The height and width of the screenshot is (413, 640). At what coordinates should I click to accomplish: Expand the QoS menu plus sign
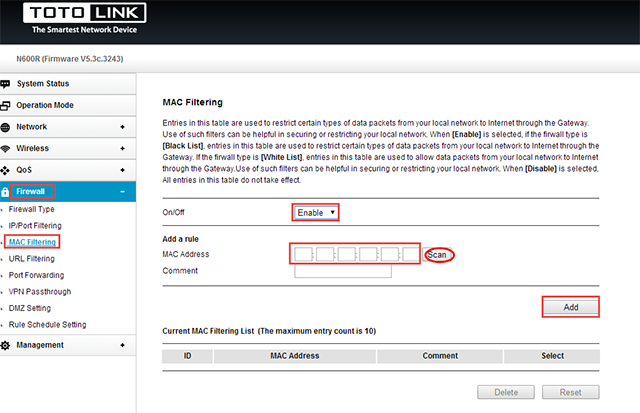[122, 170]
